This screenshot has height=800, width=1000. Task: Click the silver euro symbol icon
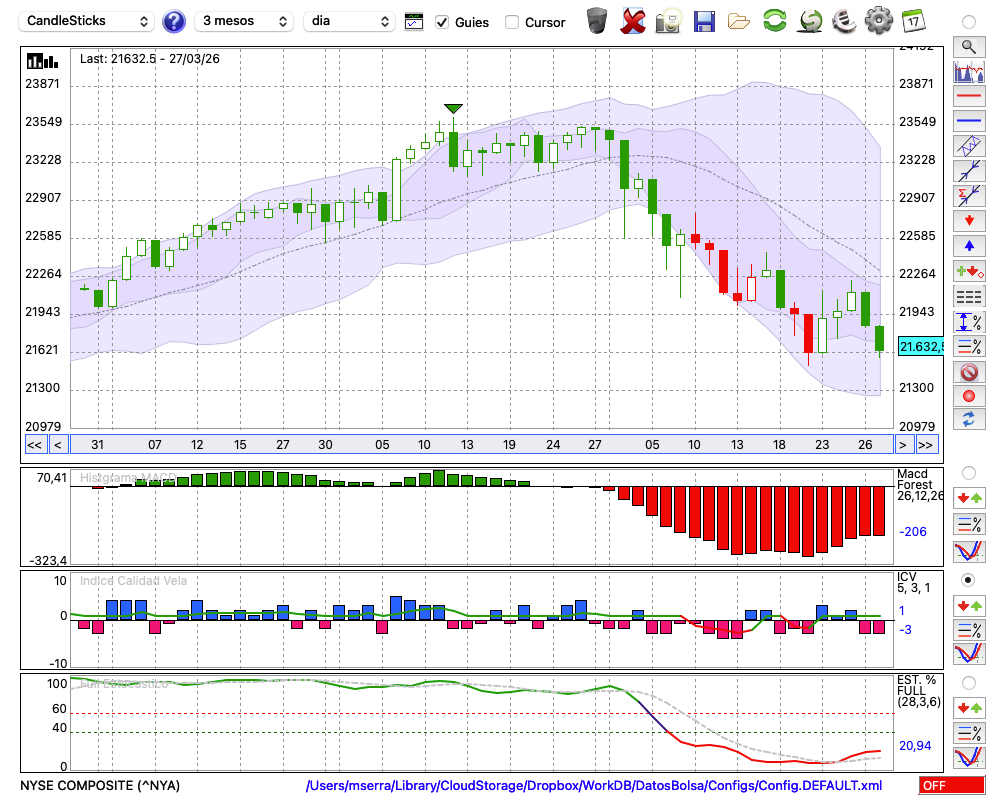(x=844, y=21)
